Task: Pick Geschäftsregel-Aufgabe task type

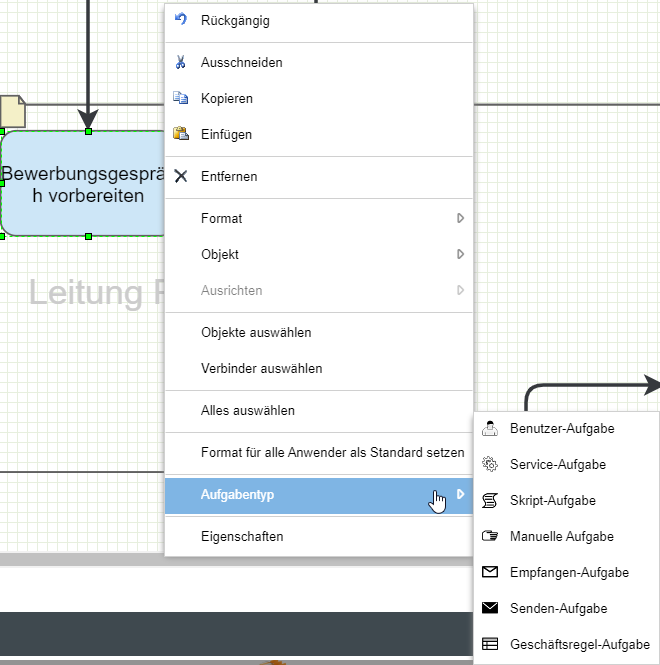Action: 579,645
